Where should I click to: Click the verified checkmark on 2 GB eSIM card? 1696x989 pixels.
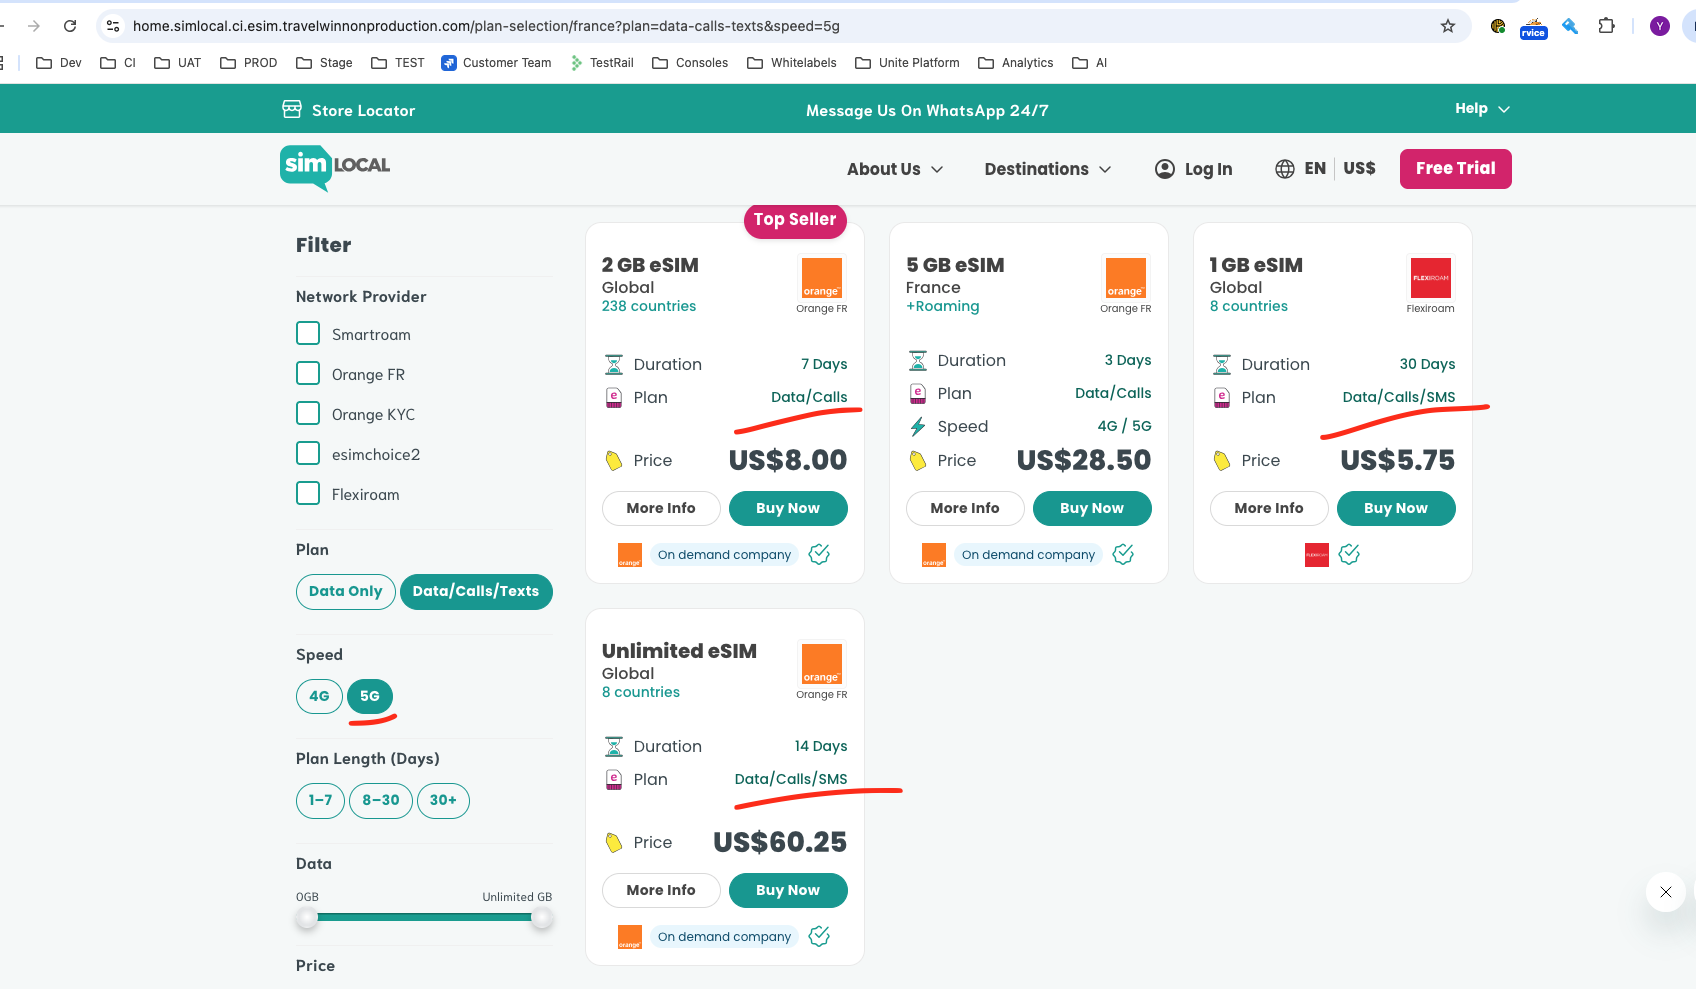pyautogui.click(x=819, y=554)
